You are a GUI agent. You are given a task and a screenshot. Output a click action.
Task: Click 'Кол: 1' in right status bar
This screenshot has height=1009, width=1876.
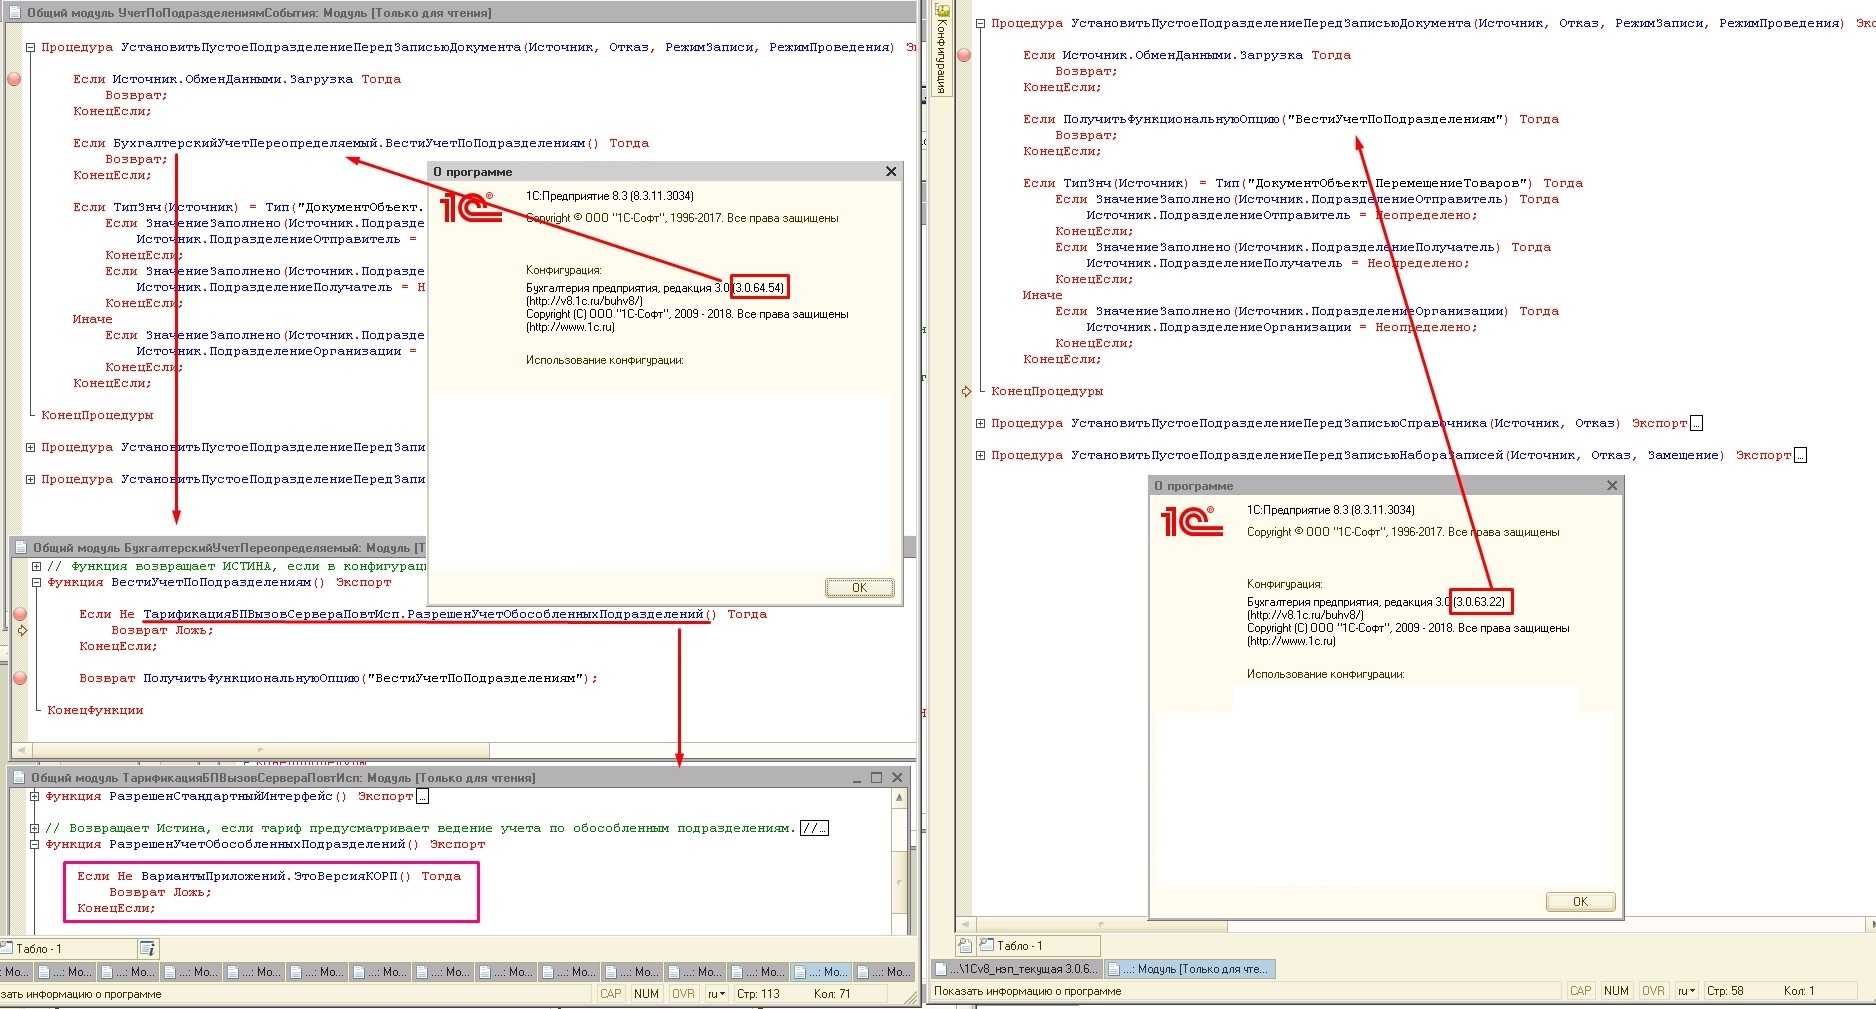point(1799,991)
